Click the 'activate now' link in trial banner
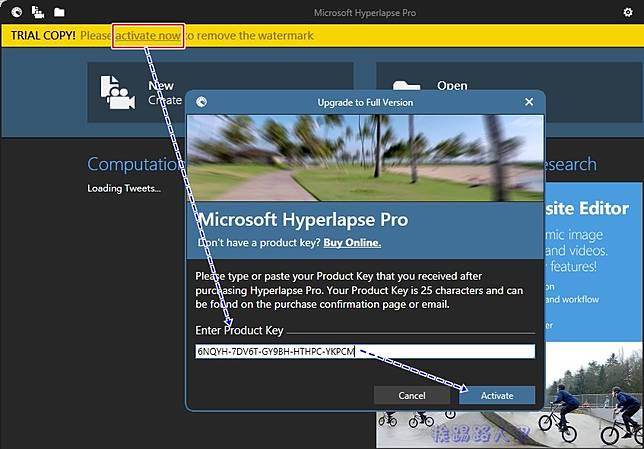This screenshot has height=449, width=644. 148,36
